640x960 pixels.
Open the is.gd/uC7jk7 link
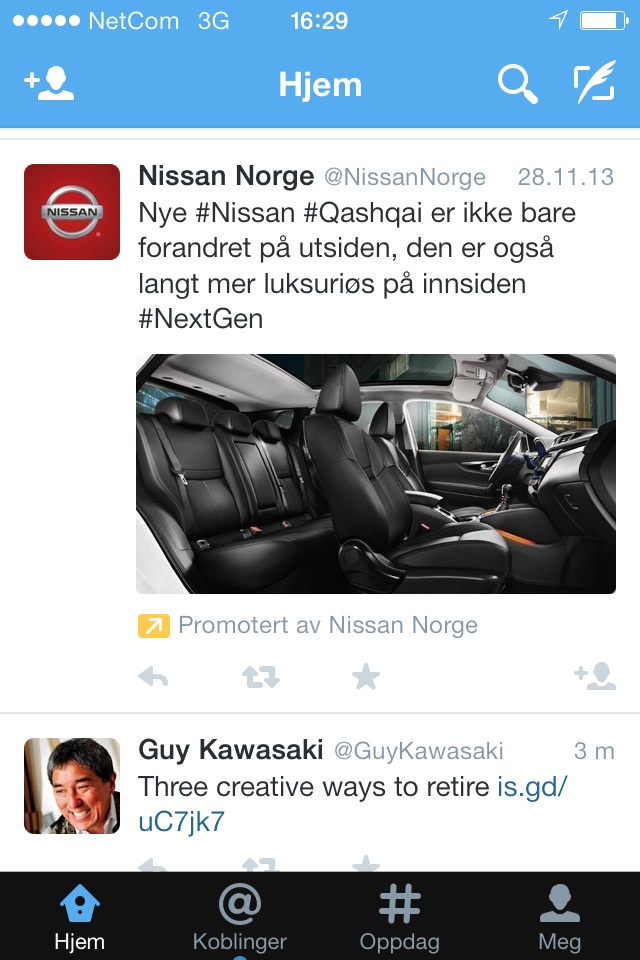353,804
